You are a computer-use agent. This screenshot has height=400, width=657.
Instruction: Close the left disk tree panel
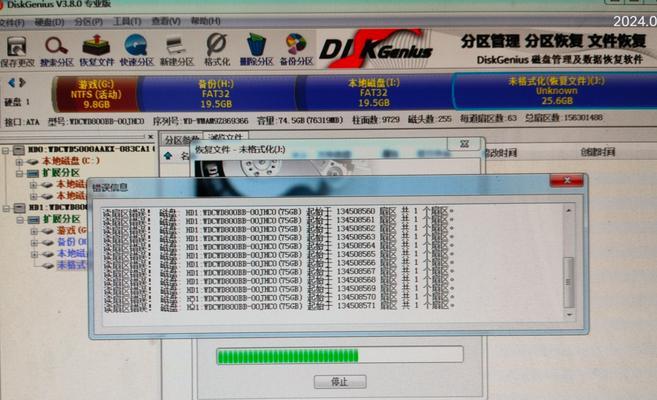click(150, 137)
